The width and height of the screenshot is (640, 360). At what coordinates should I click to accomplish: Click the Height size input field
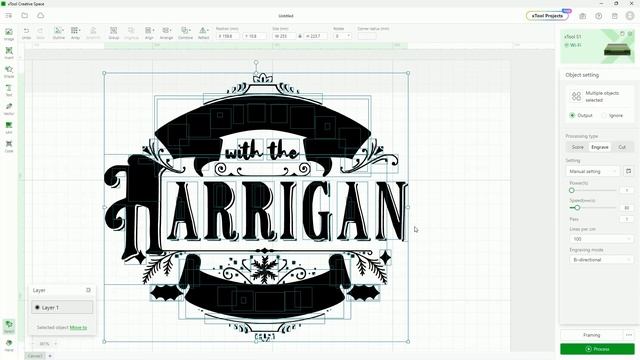[x=316, y=36]
